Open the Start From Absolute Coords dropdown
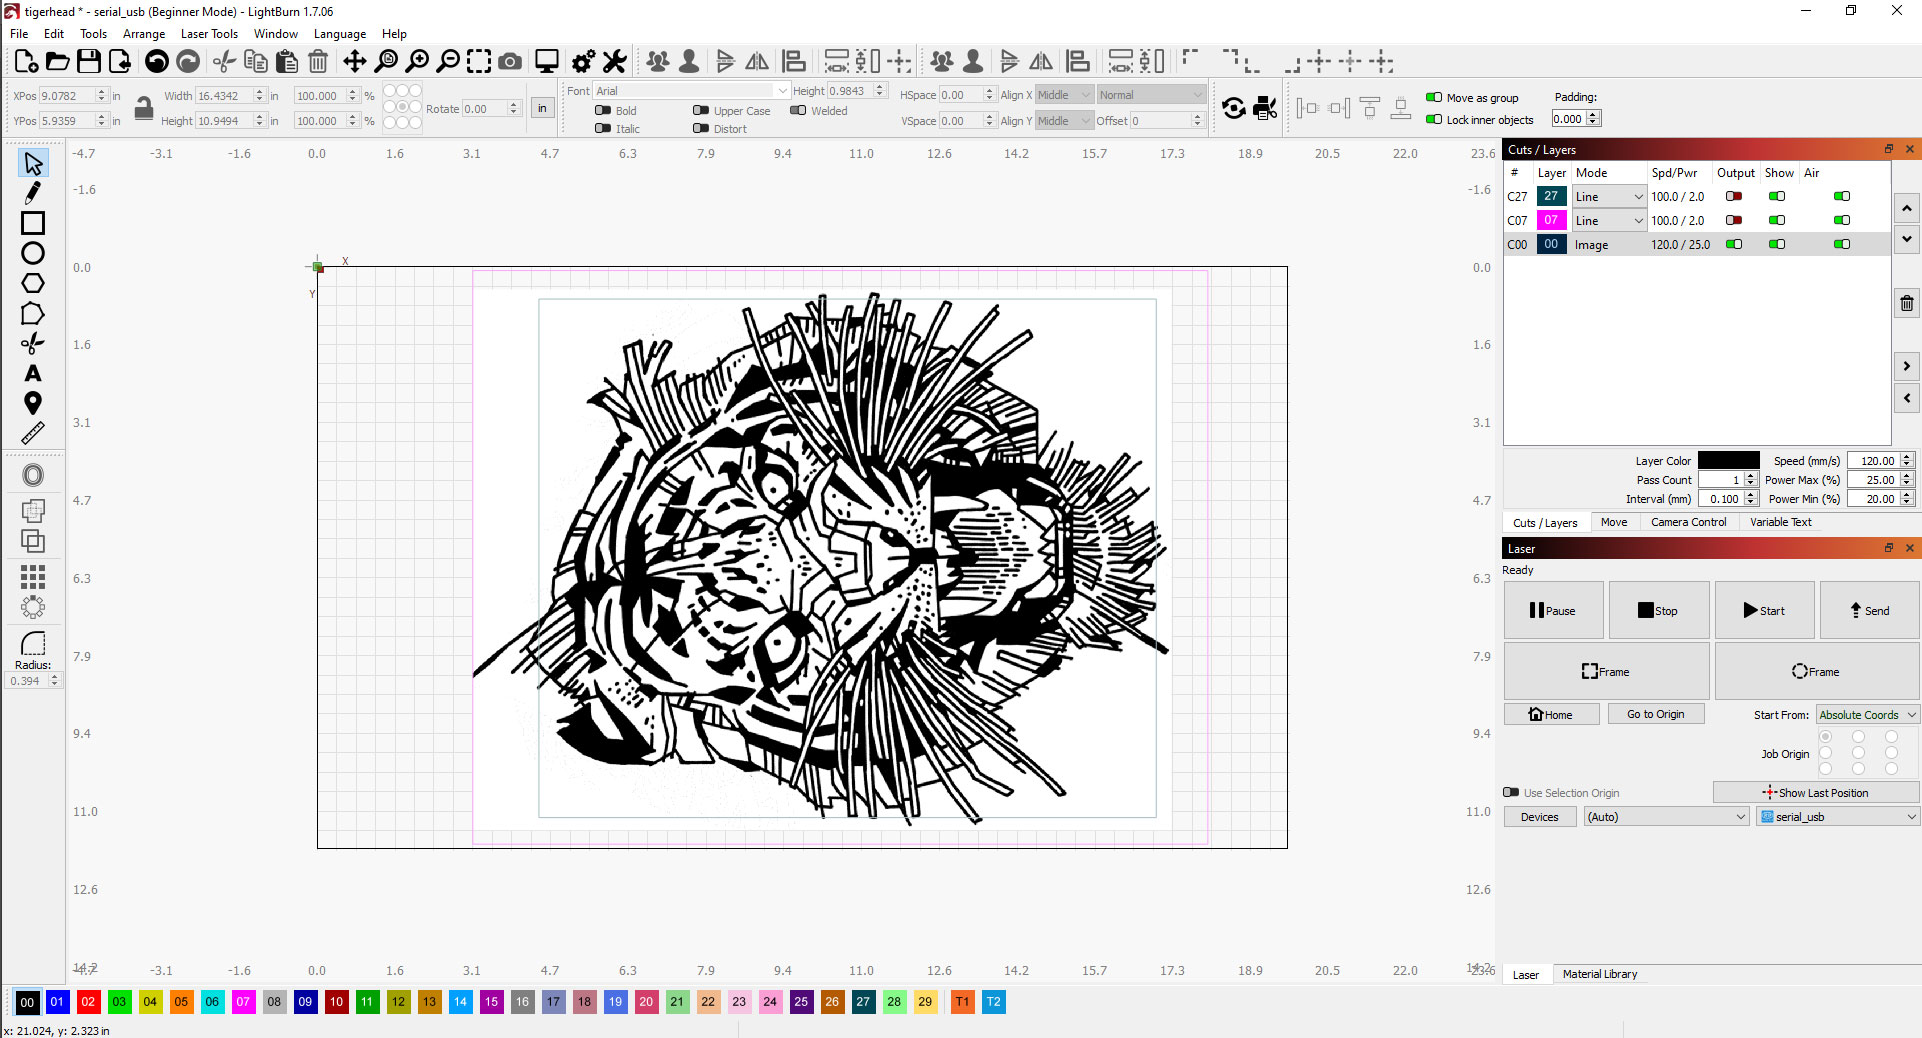 [x=1867, y=715]
